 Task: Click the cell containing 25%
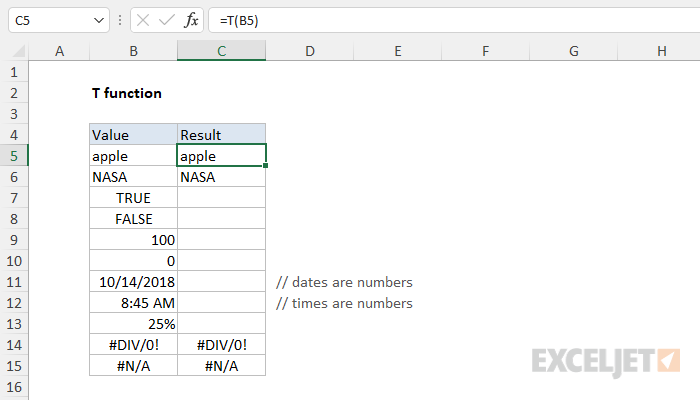(x=133, y=324)
